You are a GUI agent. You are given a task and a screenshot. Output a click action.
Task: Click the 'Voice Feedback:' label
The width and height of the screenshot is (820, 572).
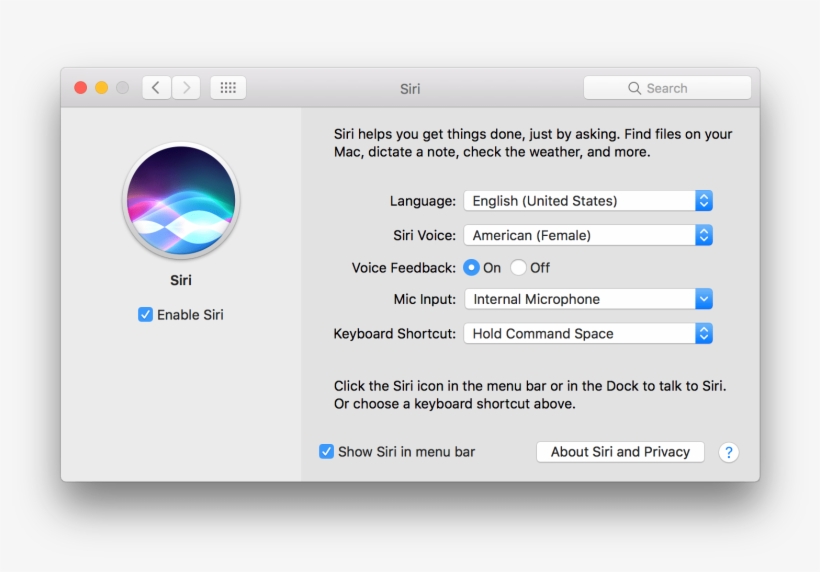pyautogui.click(x=404, y=268)
